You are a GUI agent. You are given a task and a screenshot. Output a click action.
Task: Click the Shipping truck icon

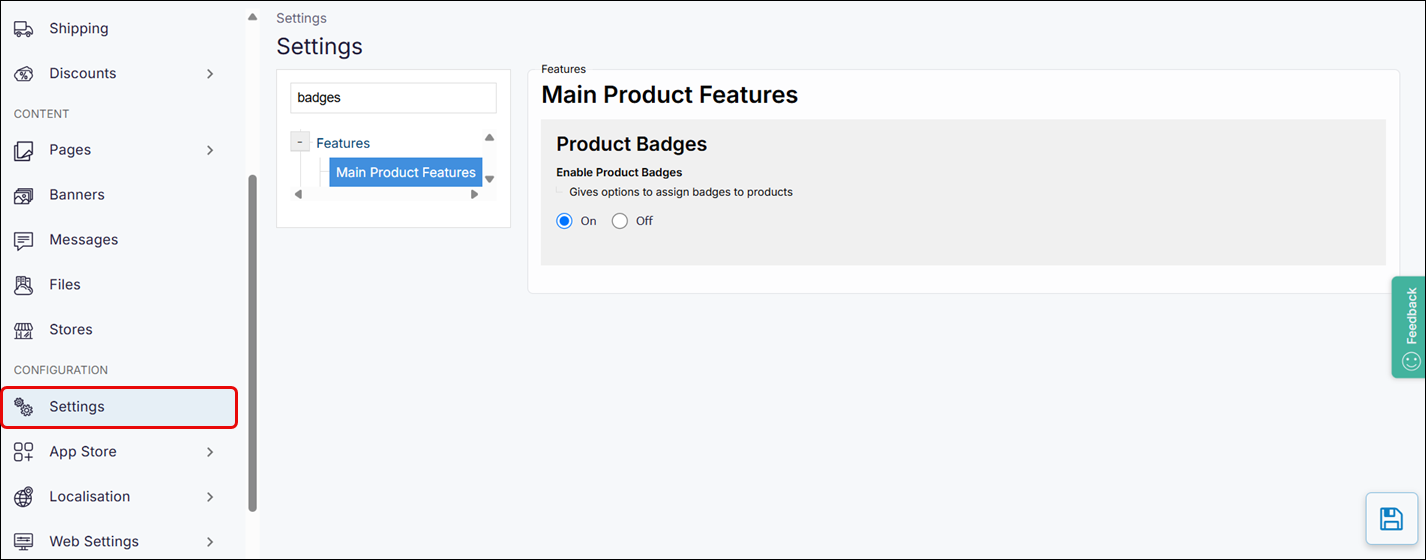click(x=23, y=29)
